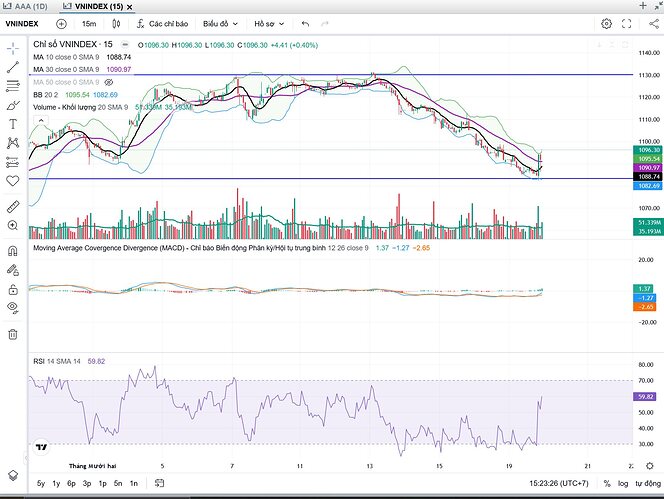
Task: Pick the ruler measure tool
Action: coord(13,207)
